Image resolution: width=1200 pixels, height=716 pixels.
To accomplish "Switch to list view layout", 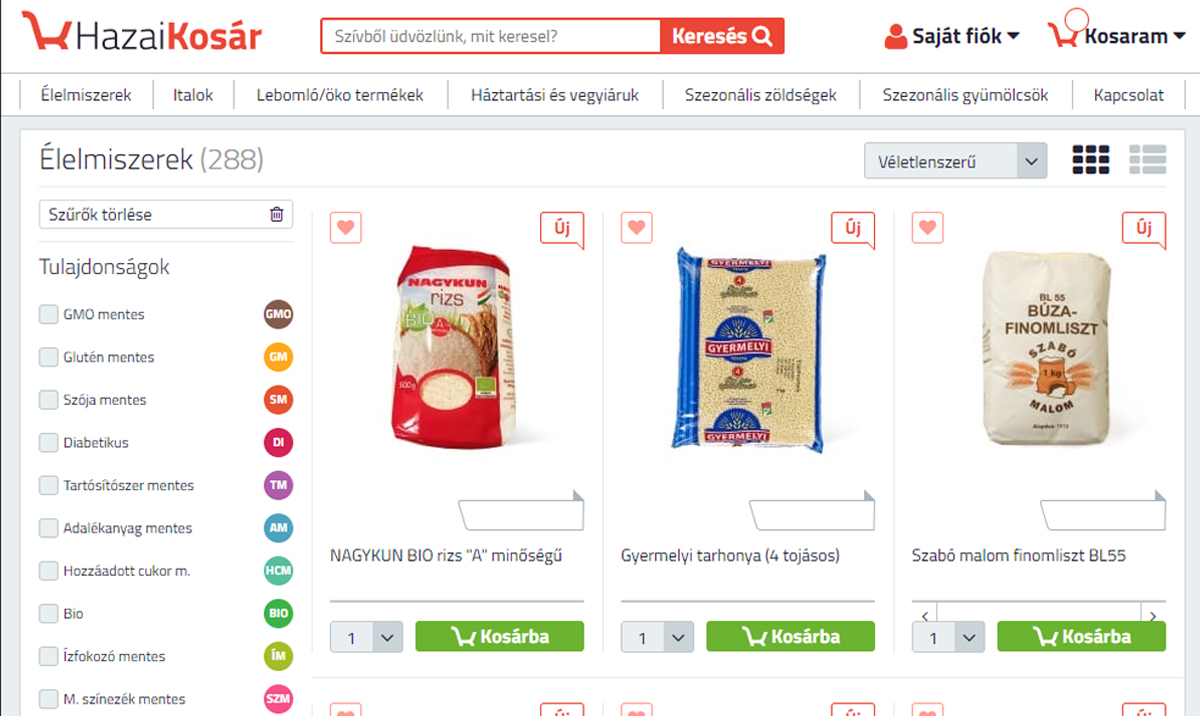I will (x=1148, y=160).
